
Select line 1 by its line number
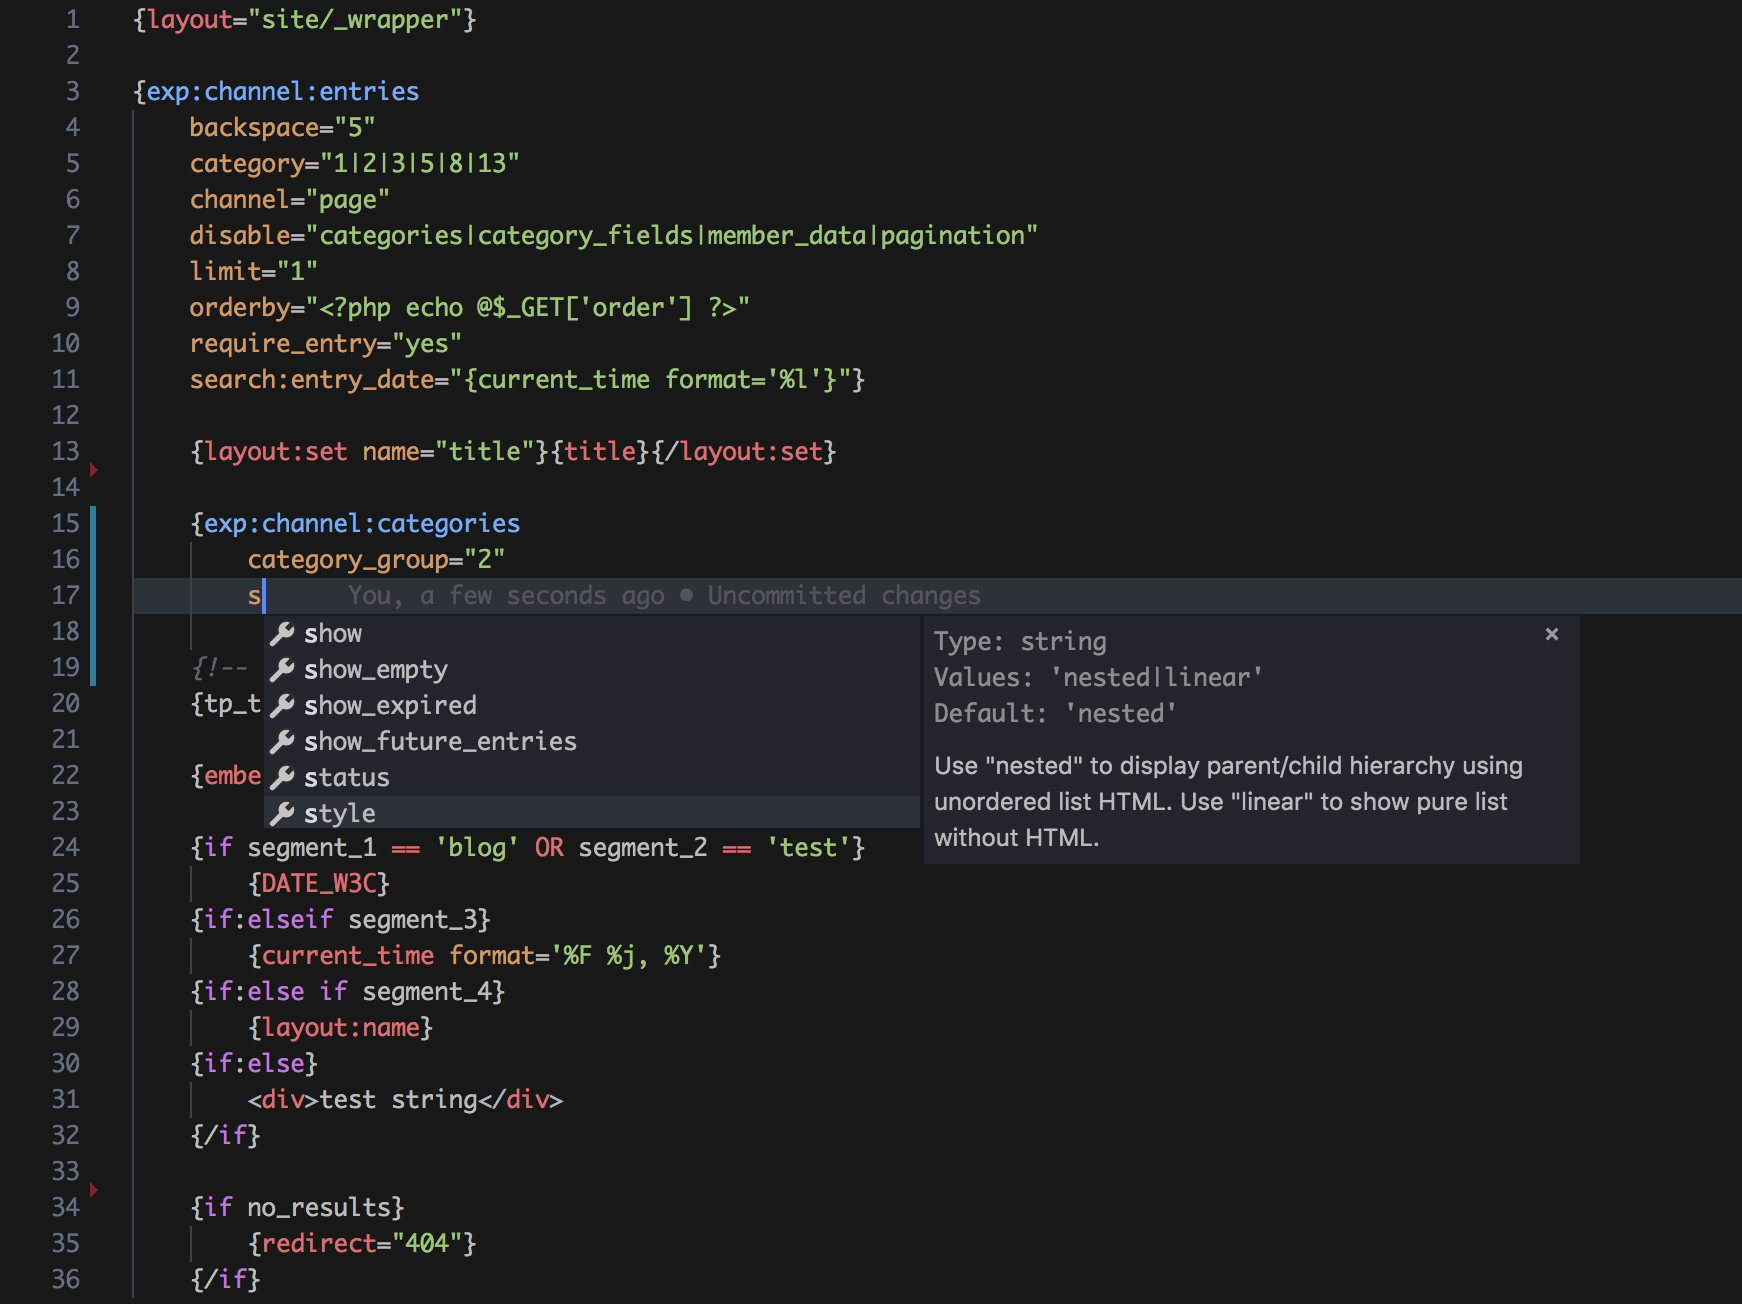tap(72, 19)
